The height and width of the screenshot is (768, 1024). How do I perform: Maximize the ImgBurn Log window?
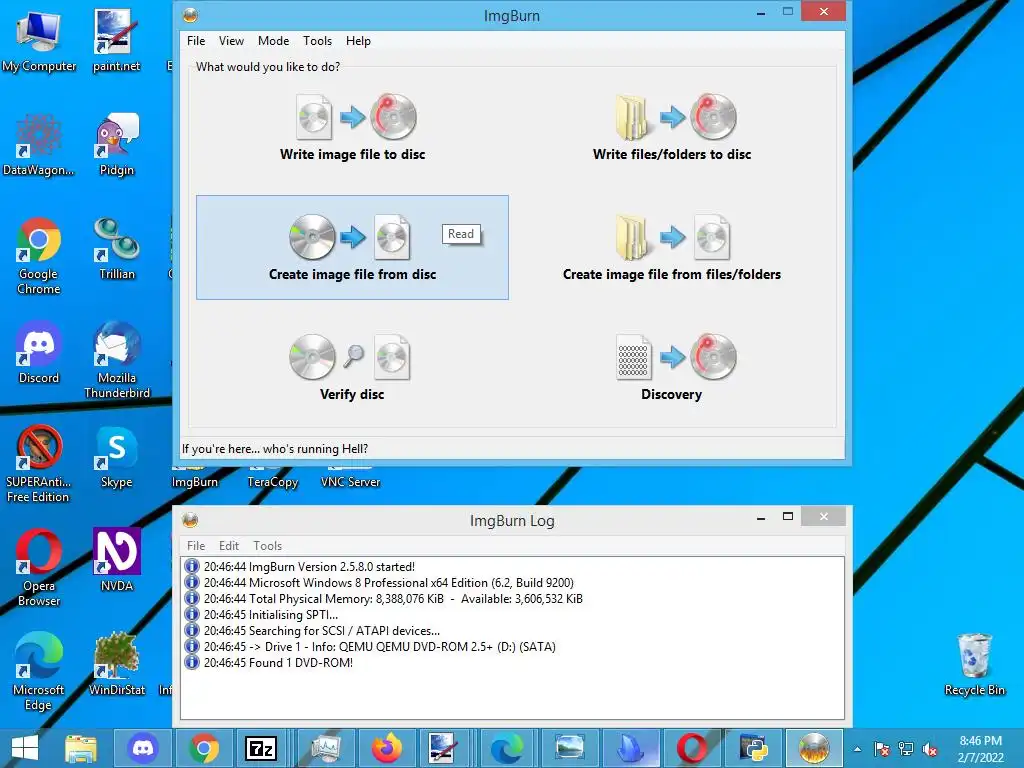788,517
